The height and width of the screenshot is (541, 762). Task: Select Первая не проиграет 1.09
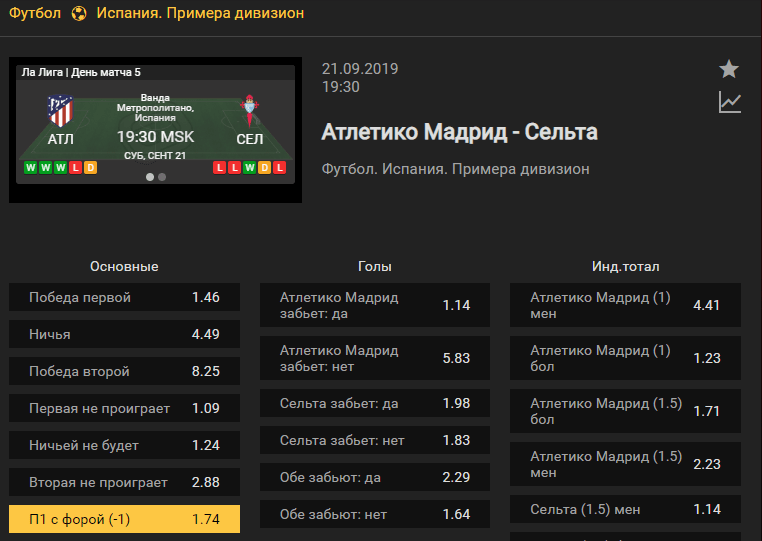point(124,408)
